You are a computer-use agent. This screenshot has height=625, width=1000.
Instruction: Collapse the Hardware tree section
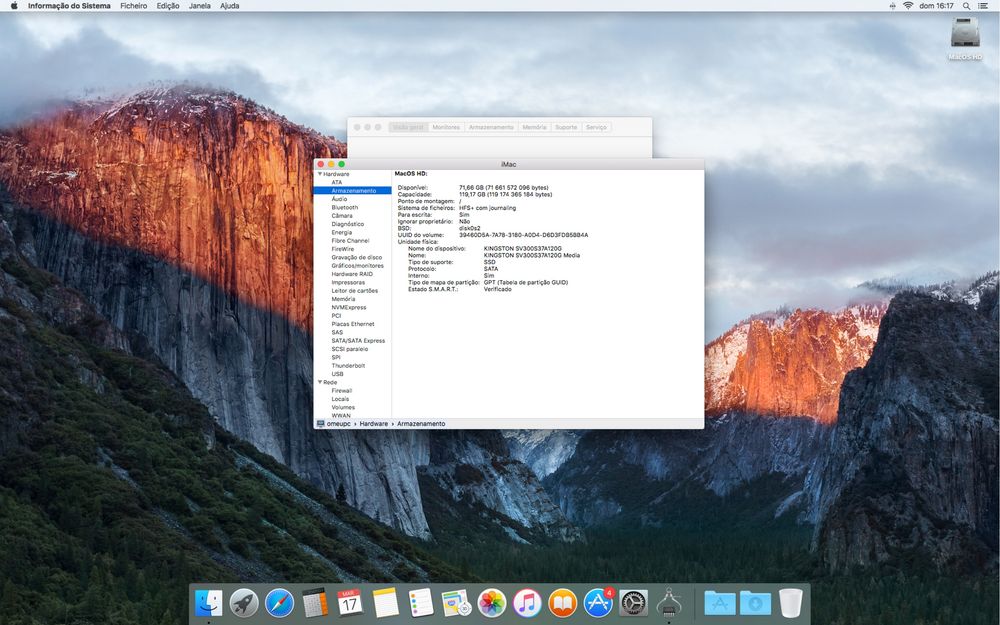point(320,174)
